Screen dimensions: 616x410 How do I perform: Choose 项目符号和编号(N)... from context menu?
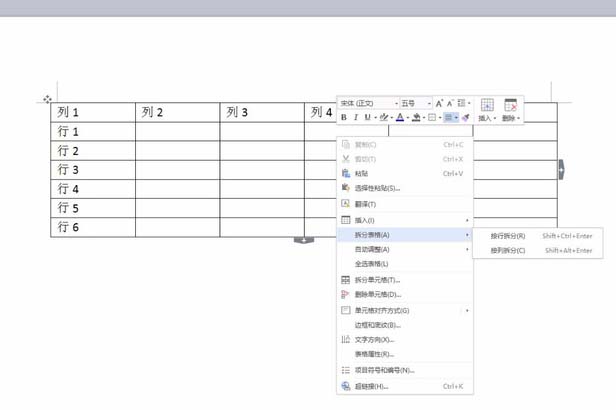pyautogui.click(x=405, y=370)
